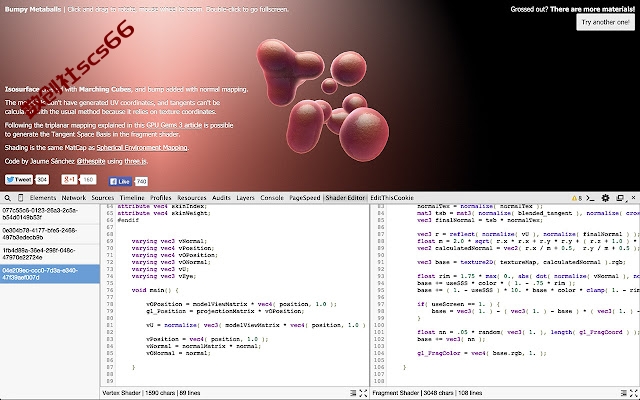The width and height of the screenshot is (640, 400).
Task: Open the EditThisCookie tab
Action: coord(392,198)
